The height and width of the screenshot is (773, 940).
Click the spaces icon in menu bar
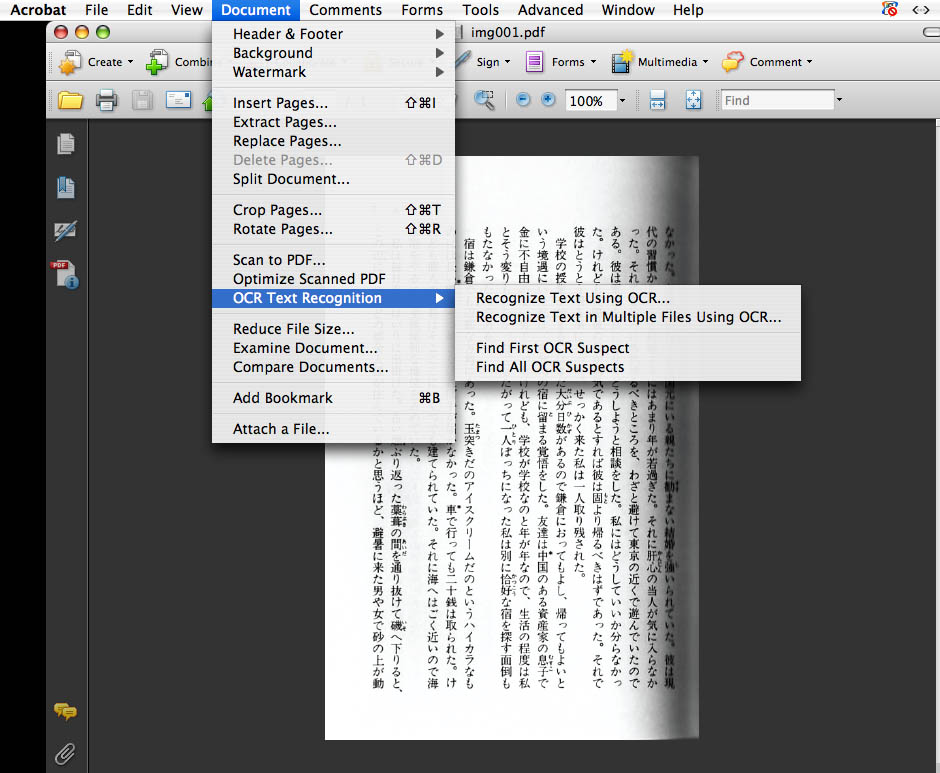pyautogui.click(x=890, y=9)
